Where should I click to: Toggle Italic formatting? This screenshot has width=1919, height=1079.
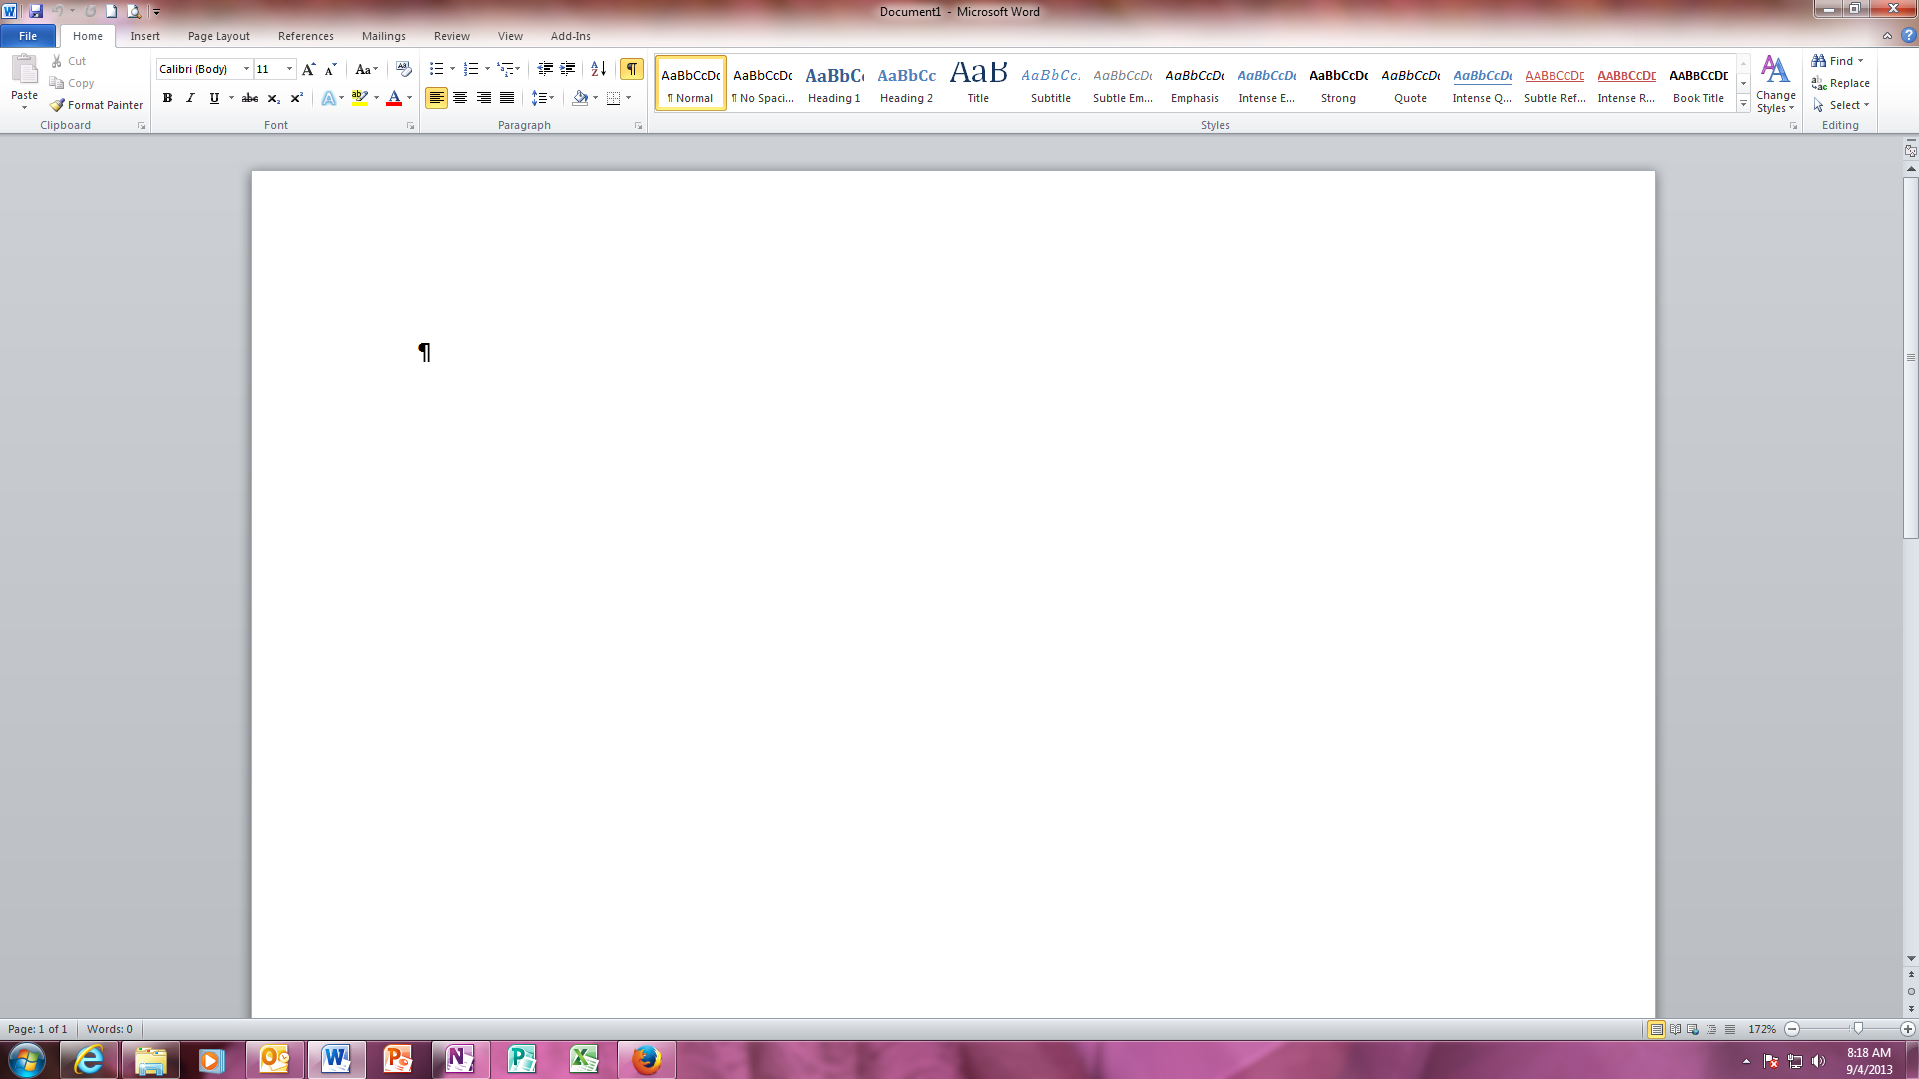click(x=190, y=98)
